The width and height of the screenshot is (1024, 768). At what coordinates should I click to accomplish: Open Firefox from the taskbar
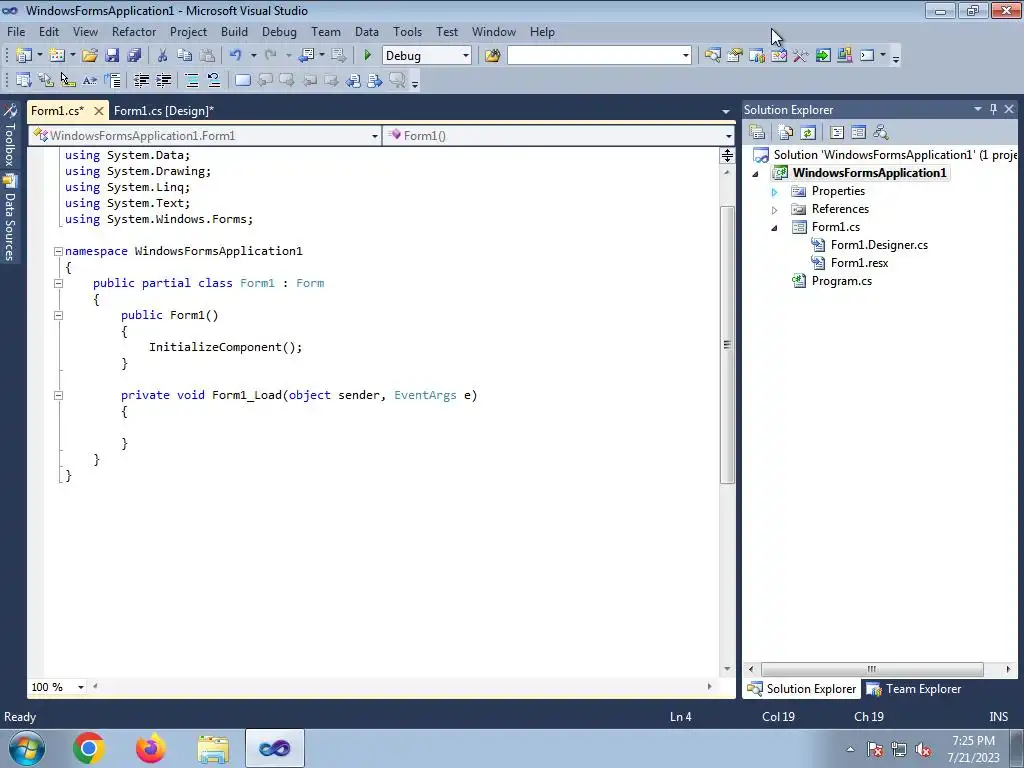click(x=151, y=748)
